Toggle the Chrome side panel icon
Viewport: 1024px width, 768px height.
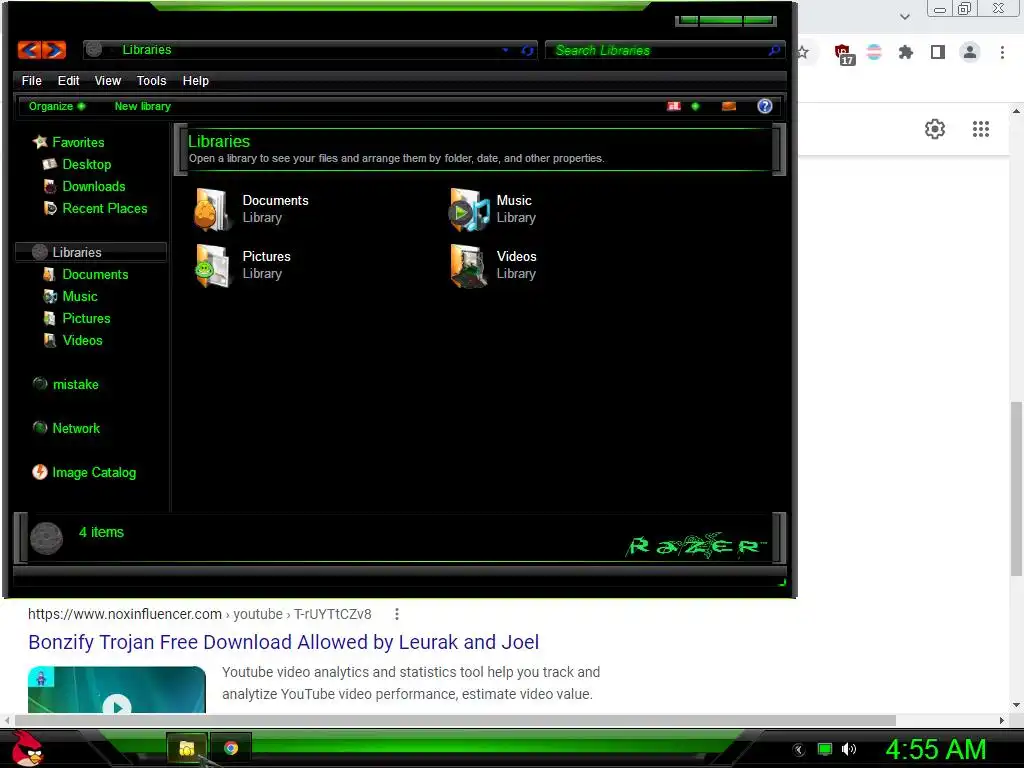click(x=938, y=52)
